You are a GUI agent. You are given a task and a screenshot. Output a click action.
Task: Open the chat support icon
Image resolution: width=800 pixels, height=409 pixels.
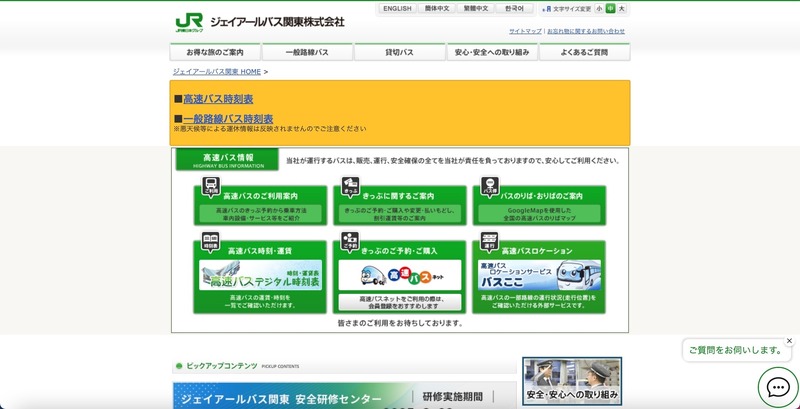click(x=778, y=388)
